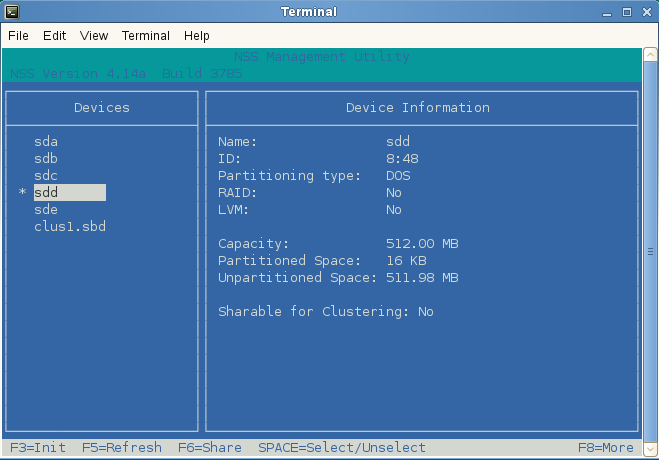
Task: Click the Unpartitioned Space value 511.98 MB
Action: (422, 278)
